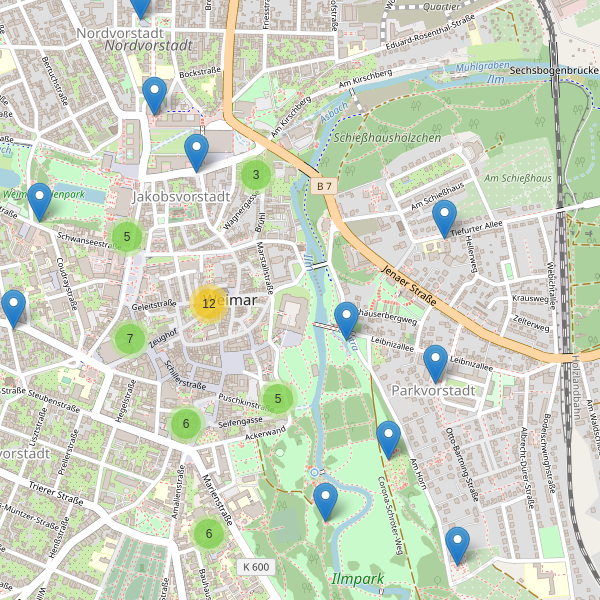Click the Amalienstraße label
600x600 pixels.
[x=178, y=492]
